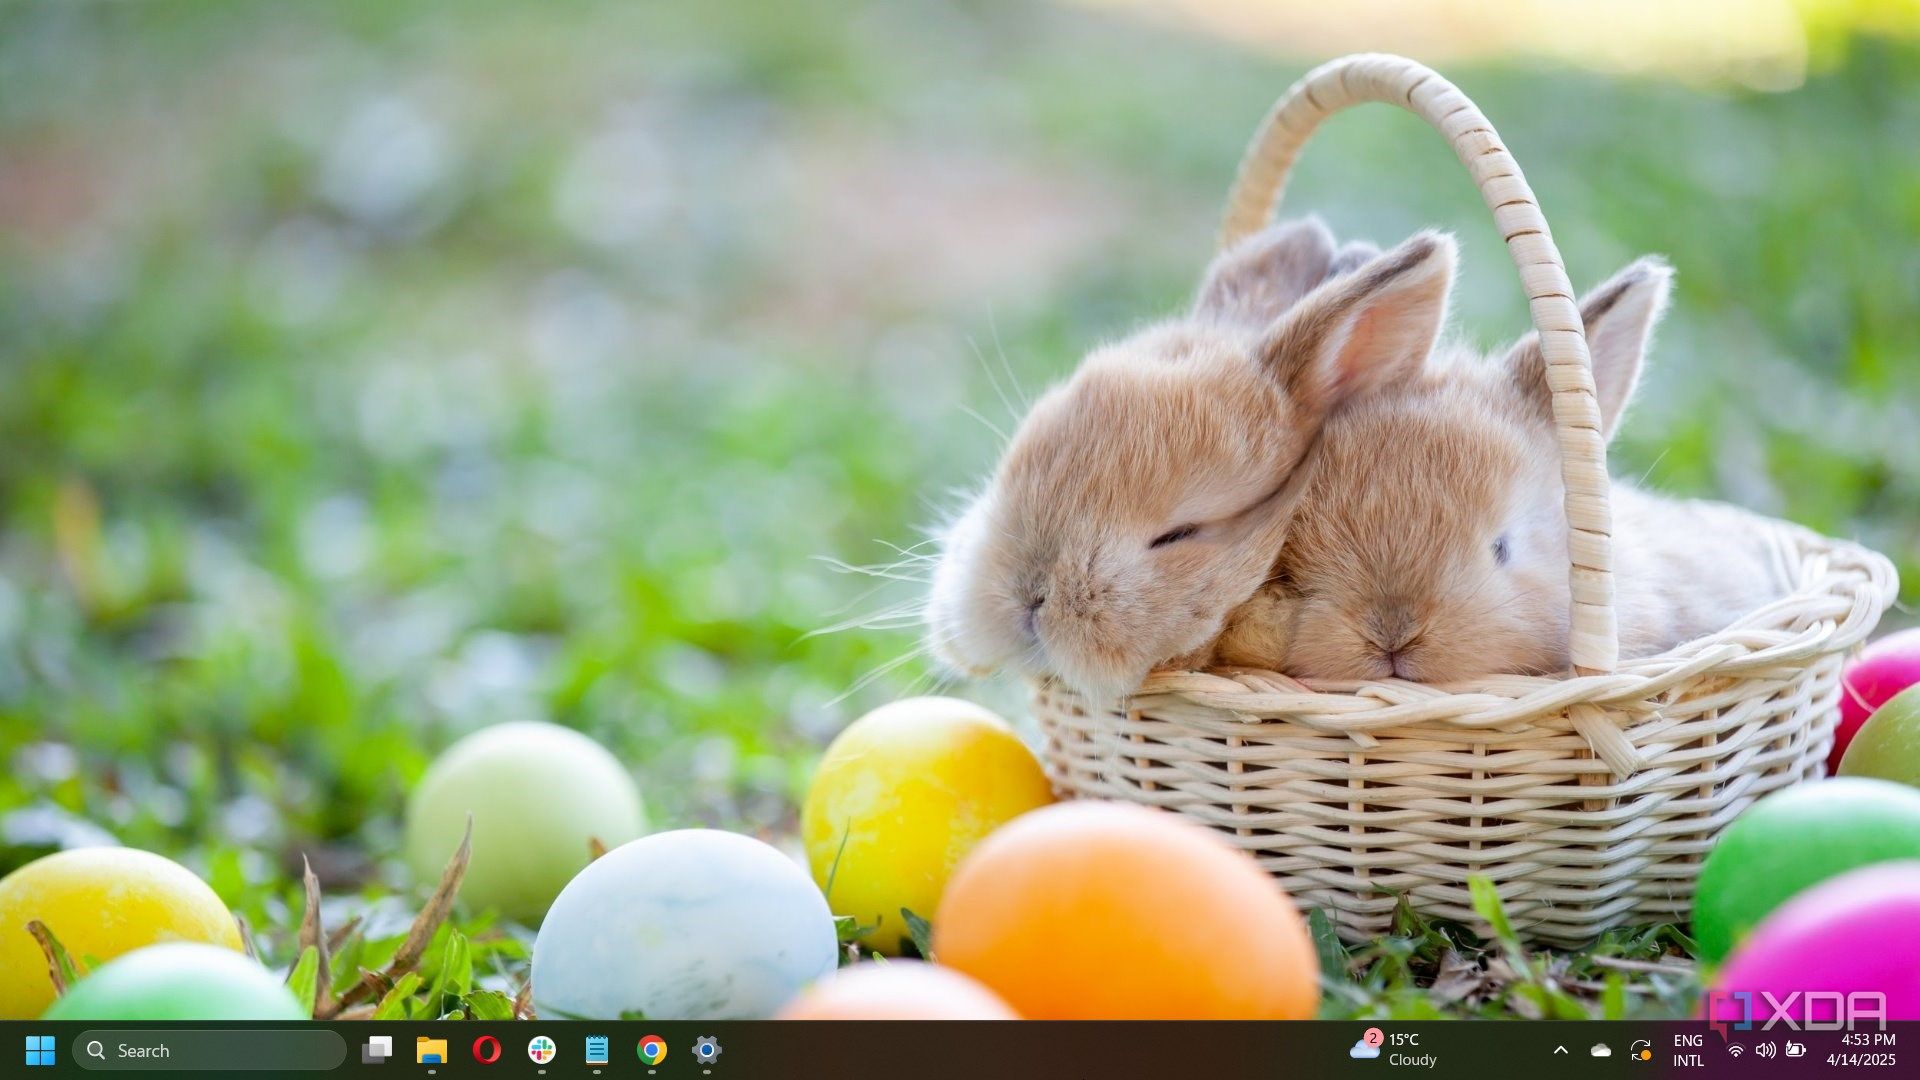Open the Settings gear app
Viewport: 1920px width, 1080px height.
coord(707,1050)
